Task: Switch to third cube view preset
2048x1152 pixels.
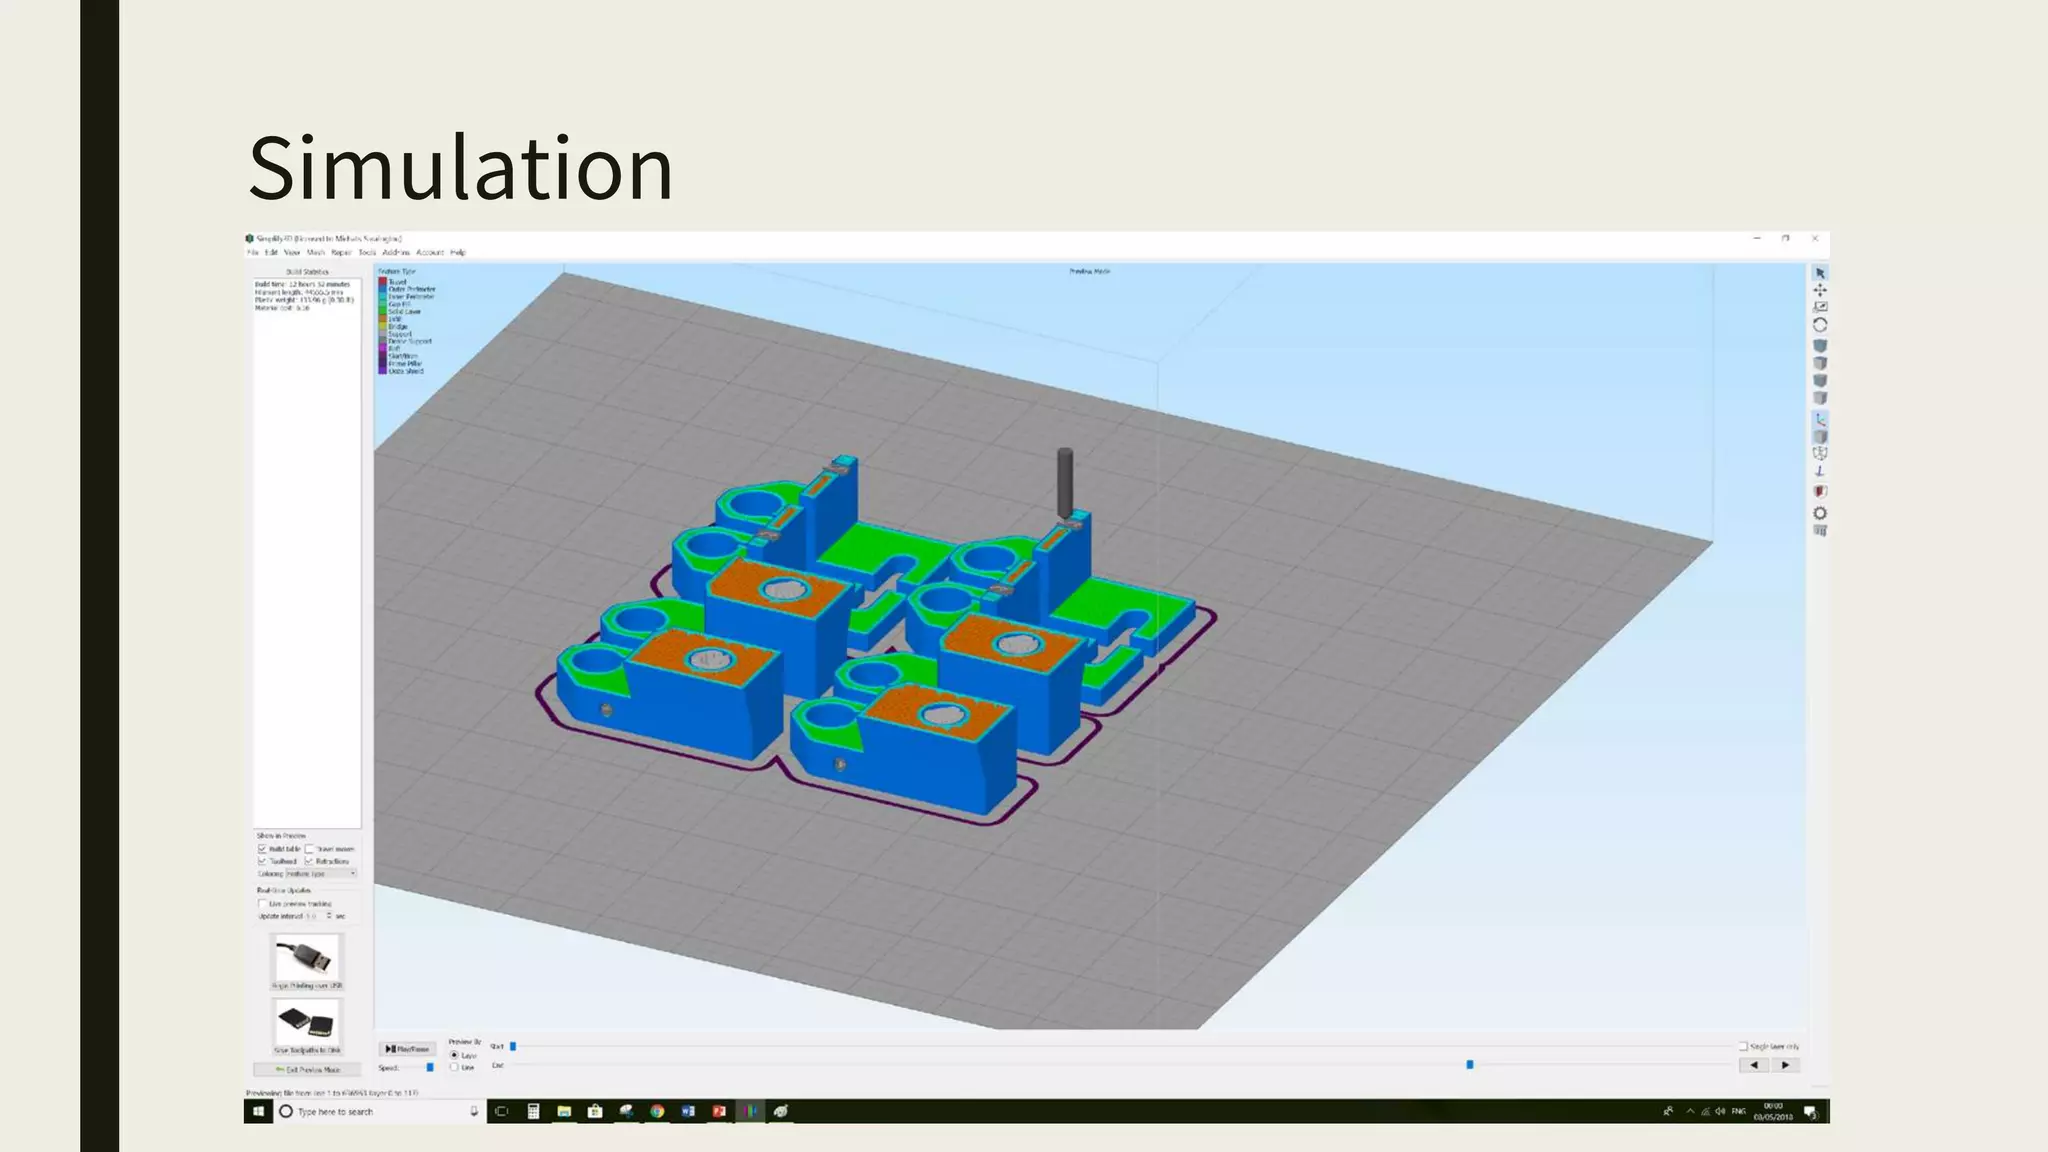Action: tap(1820, 381)
